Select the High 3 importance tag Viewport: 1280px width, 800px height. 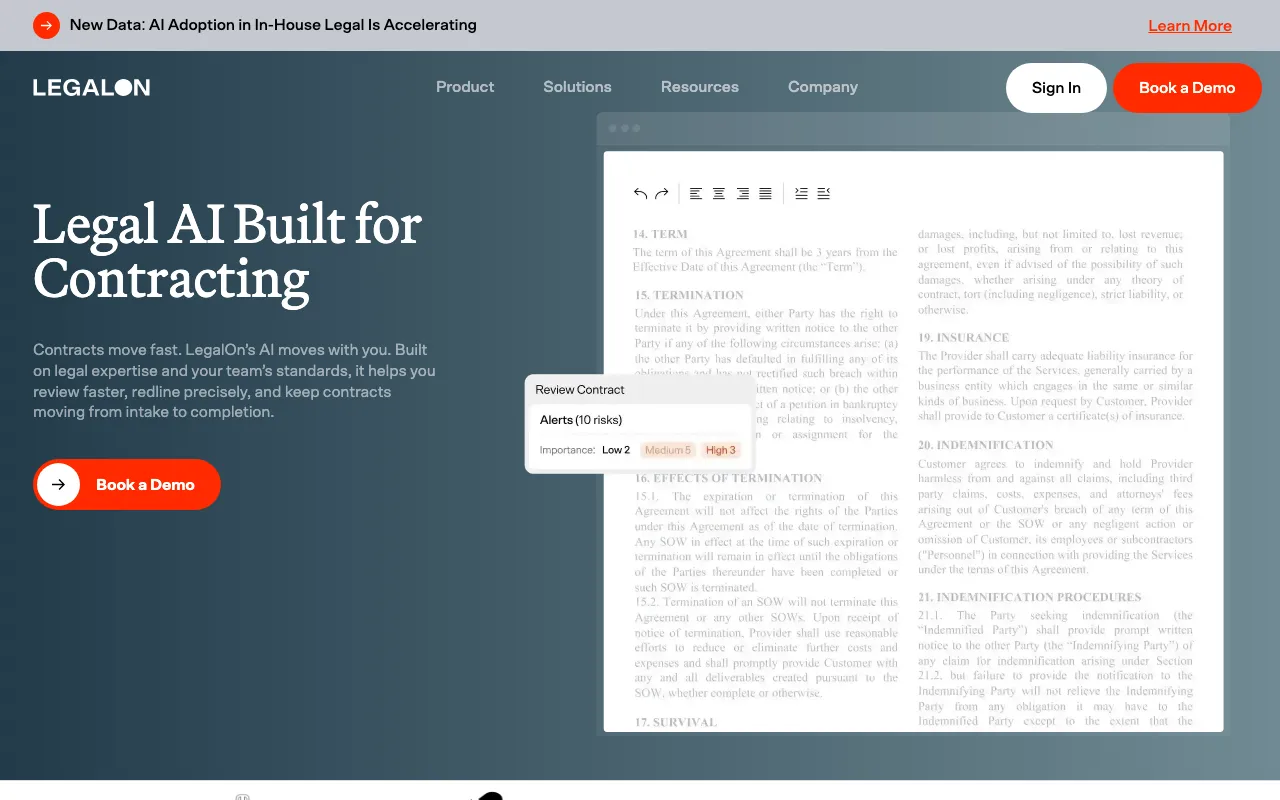pos(721,450)
